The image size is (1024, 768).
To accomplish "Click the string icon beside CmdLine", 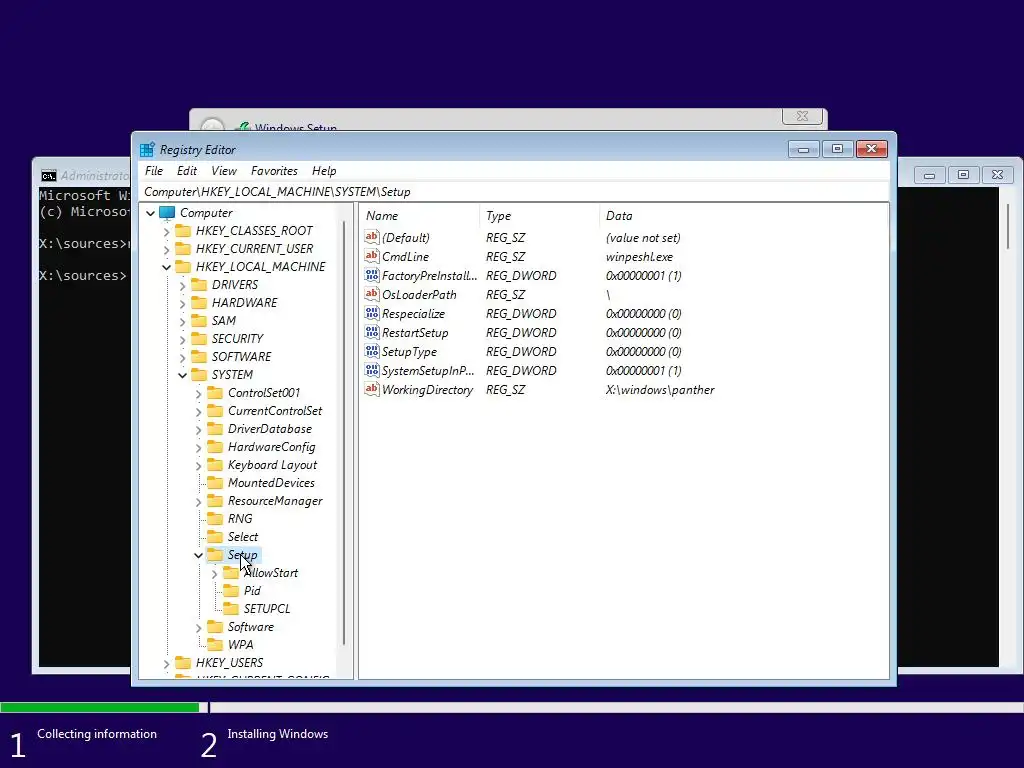I will [372, 256].
